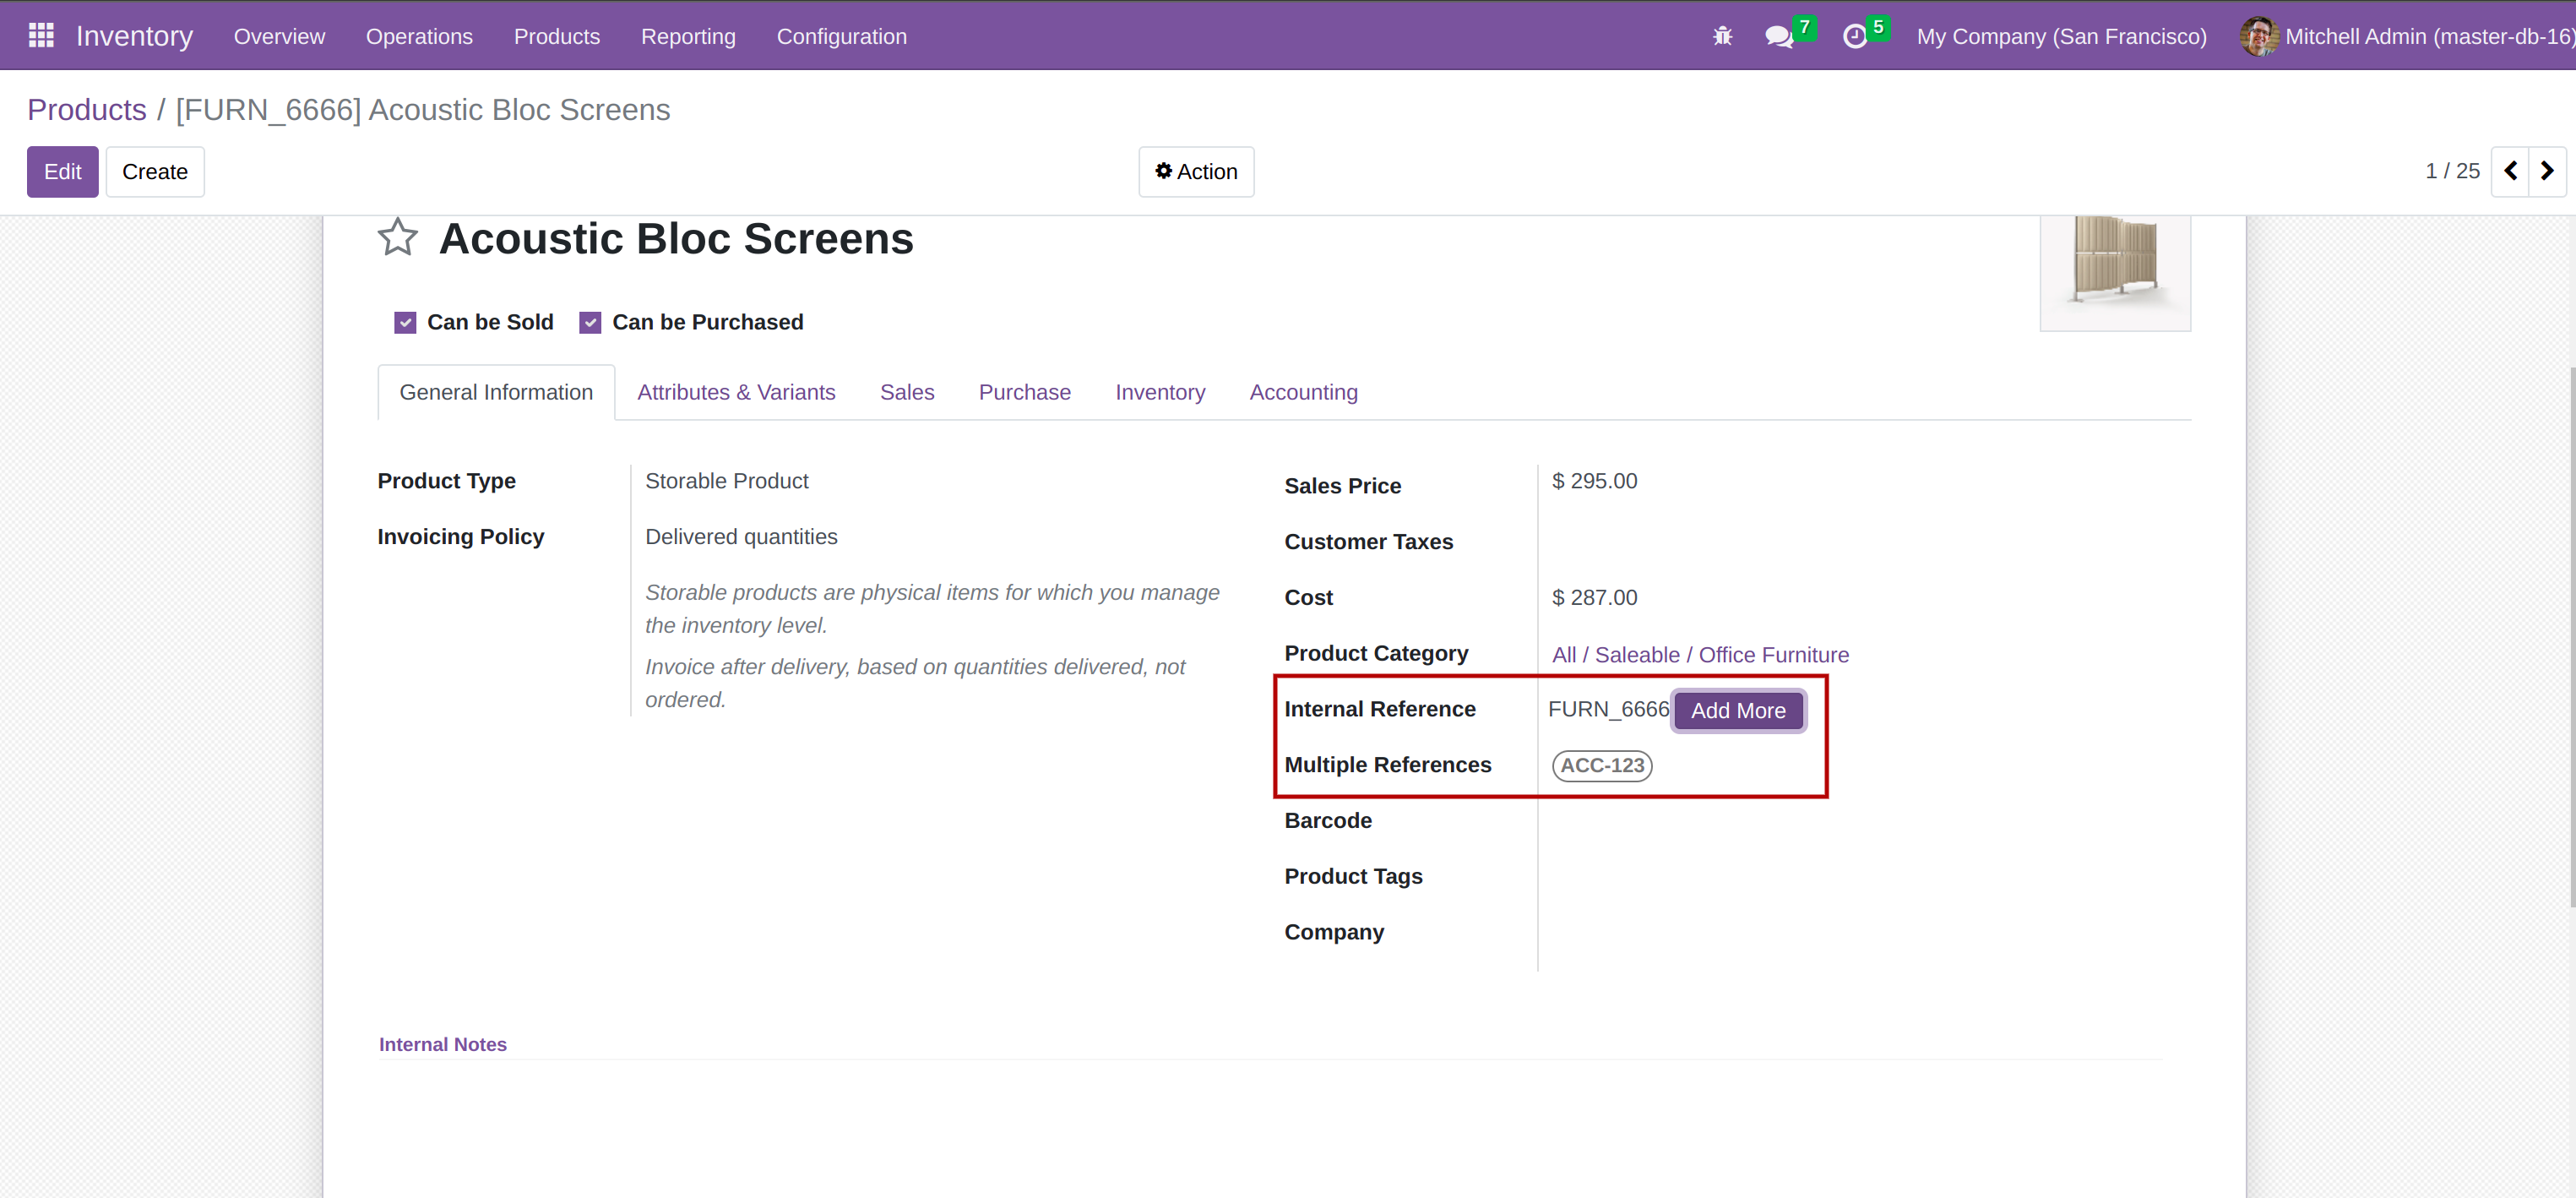Toggle the Can be Purchased checkbox
The width and height of the screenshot is (2576, 1198).
click(590, 322)
